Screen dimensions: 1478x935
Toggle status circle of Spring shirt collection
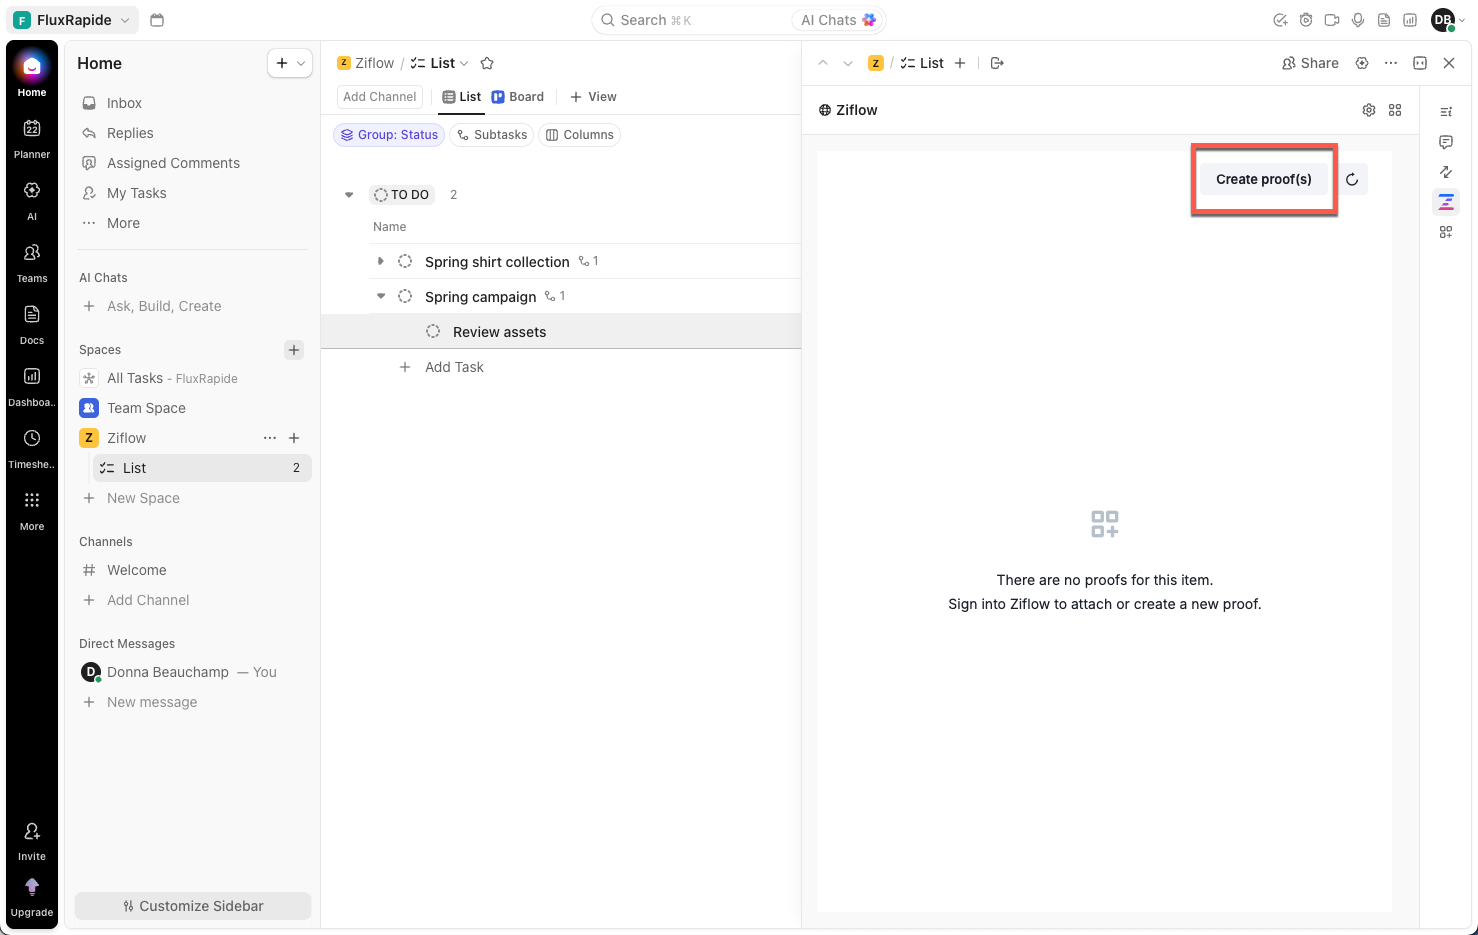coord(405,261)
